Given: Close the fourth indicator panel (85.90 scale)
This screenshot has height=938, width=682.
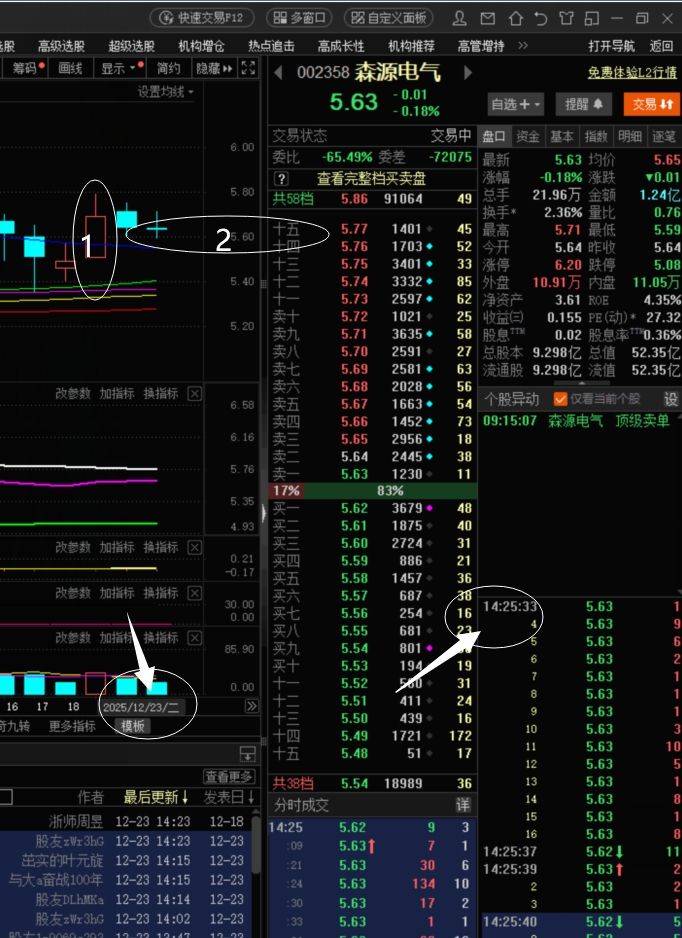Looking at the screenshot, I should tap(194, 638).
